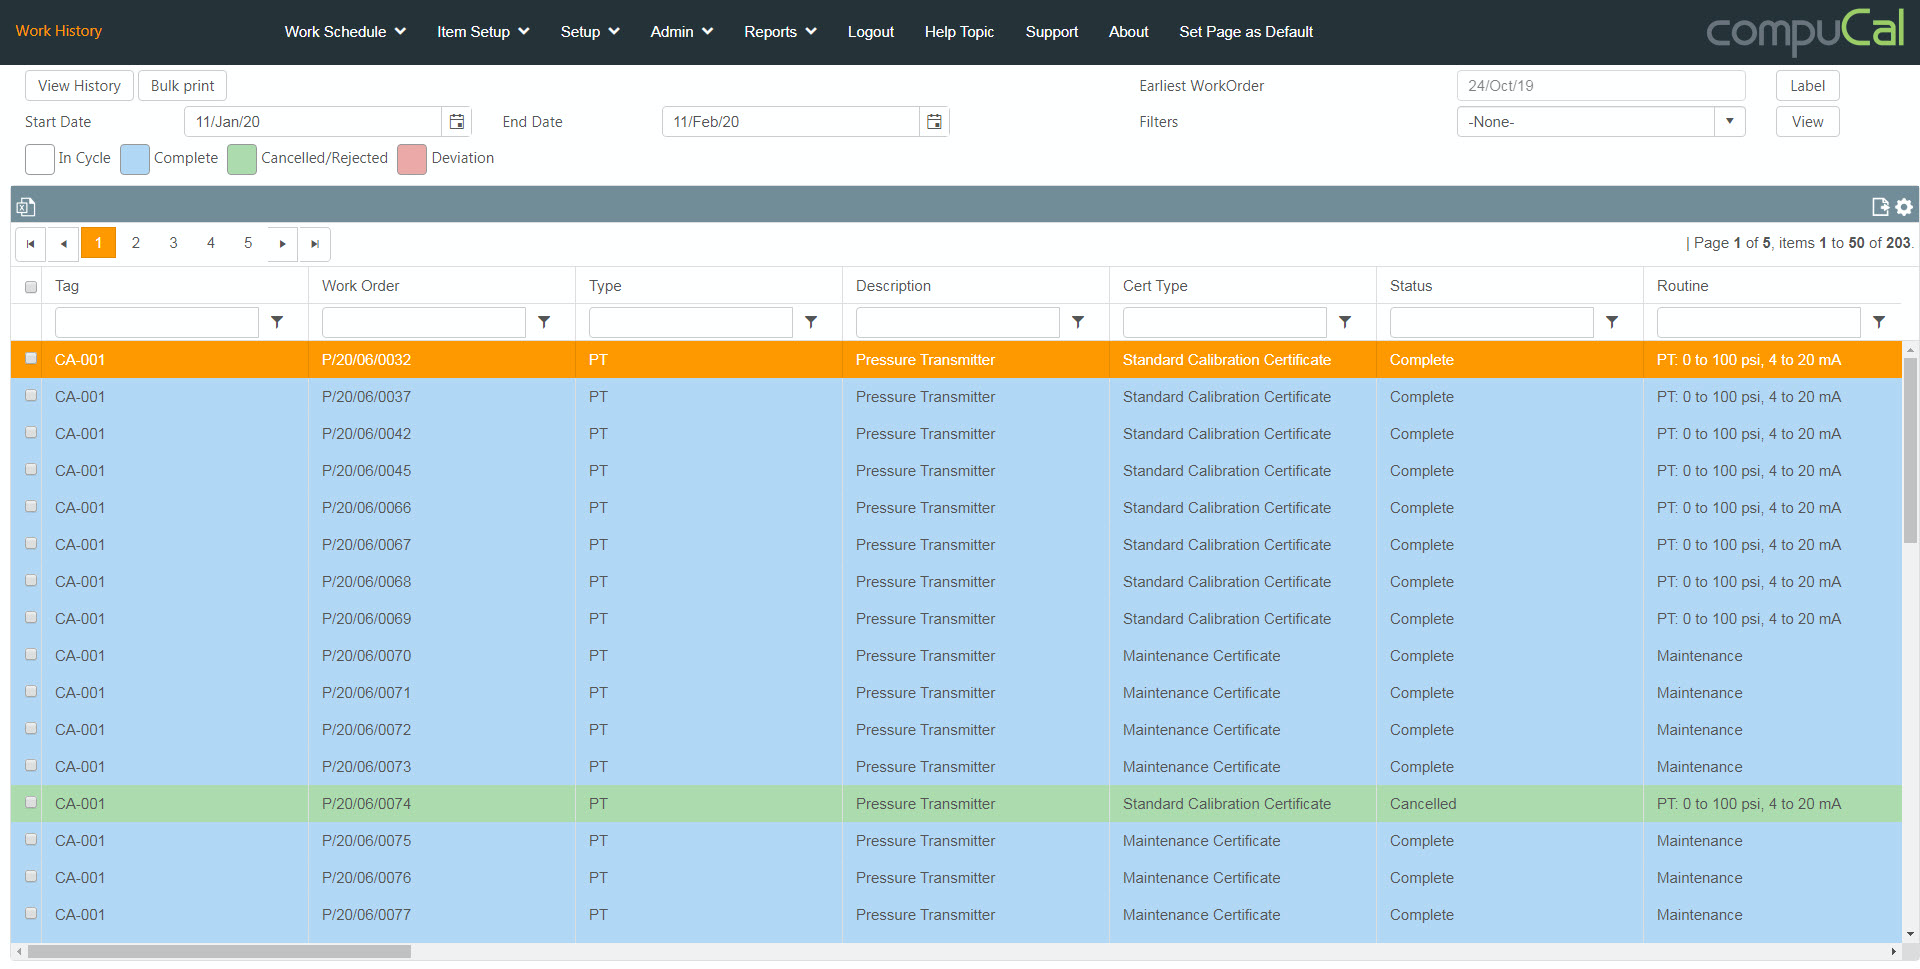Image resolution: width=1920 pixels, height=969 pixels.
Task: Go to last page arrow
Action: [315, 244]
